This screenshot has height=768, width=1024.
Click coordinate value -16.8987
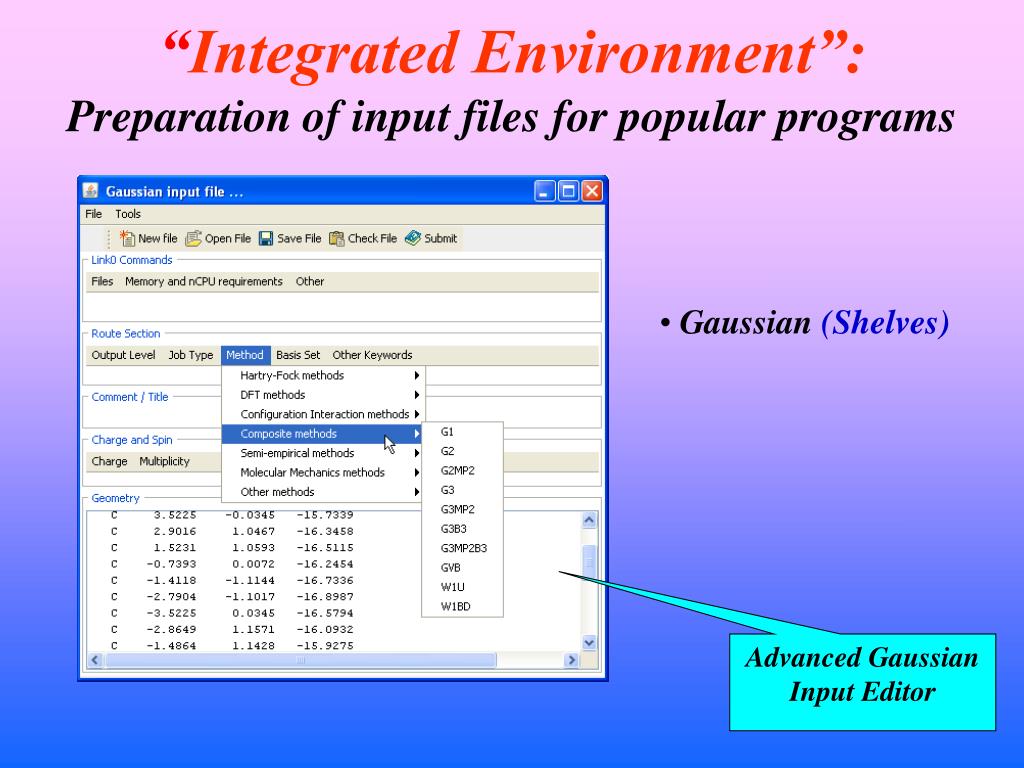[x=325, y=597]
